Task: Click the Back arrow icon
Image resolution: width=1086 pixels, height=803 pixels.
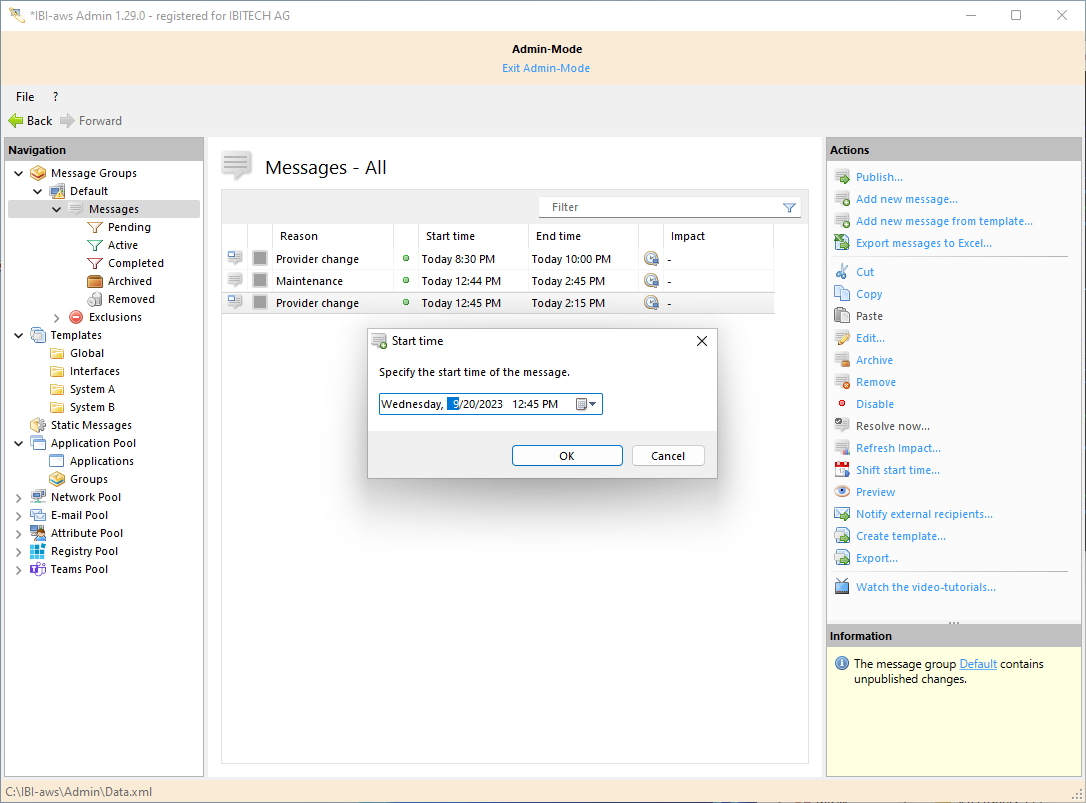Action: tap(16, 121)
